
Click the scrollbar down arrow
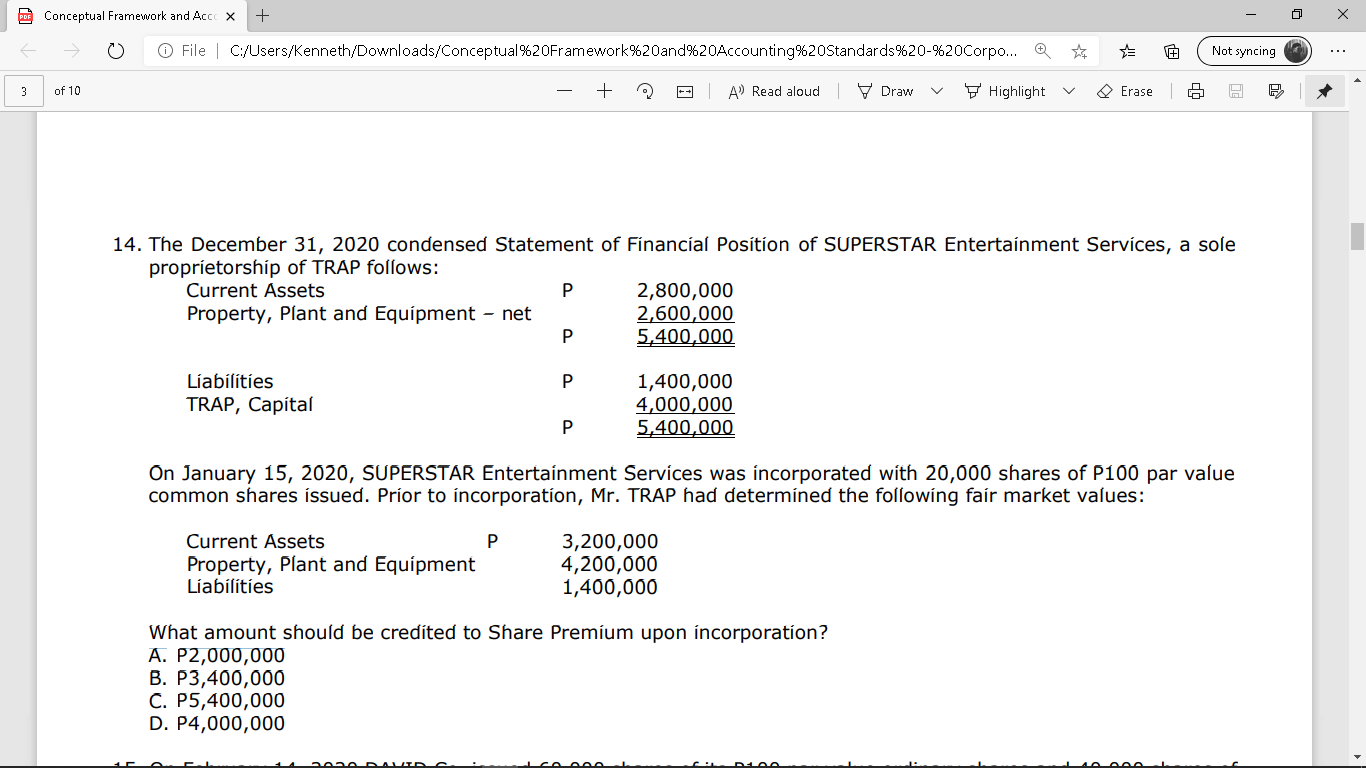pyautogui.click(x=1357, y=757)
